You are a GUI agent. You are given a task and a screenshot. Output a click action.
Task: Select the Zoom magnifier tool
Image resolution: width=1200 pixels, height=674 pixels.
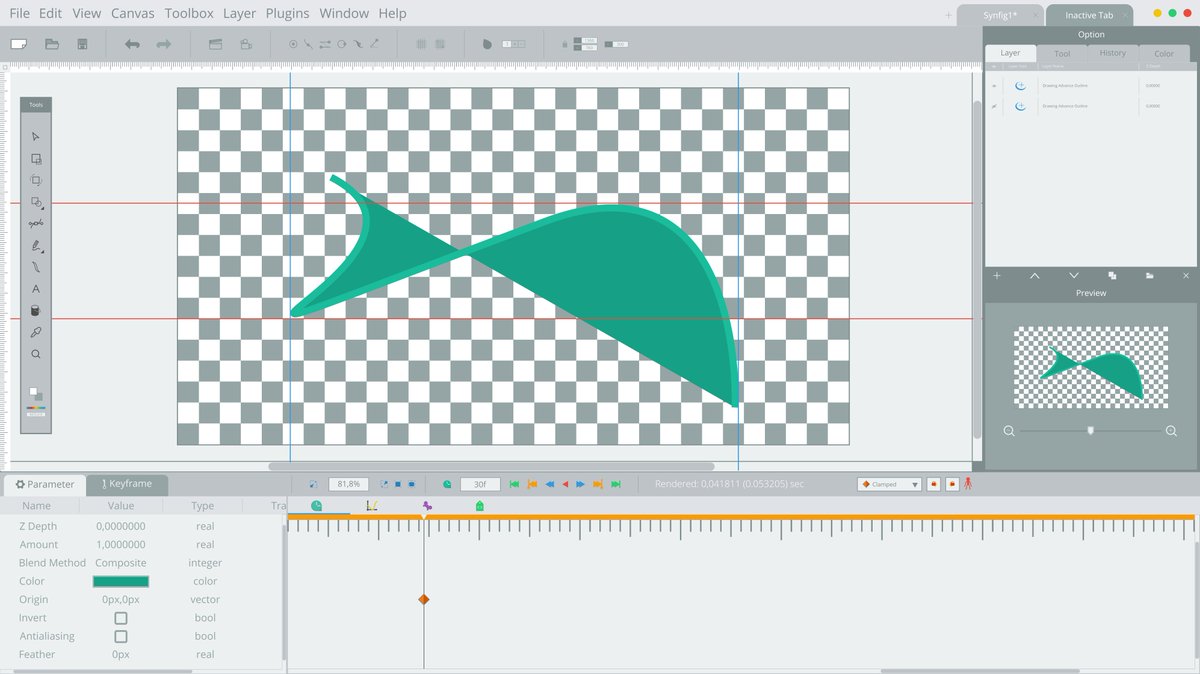click(x=36, y=354)
